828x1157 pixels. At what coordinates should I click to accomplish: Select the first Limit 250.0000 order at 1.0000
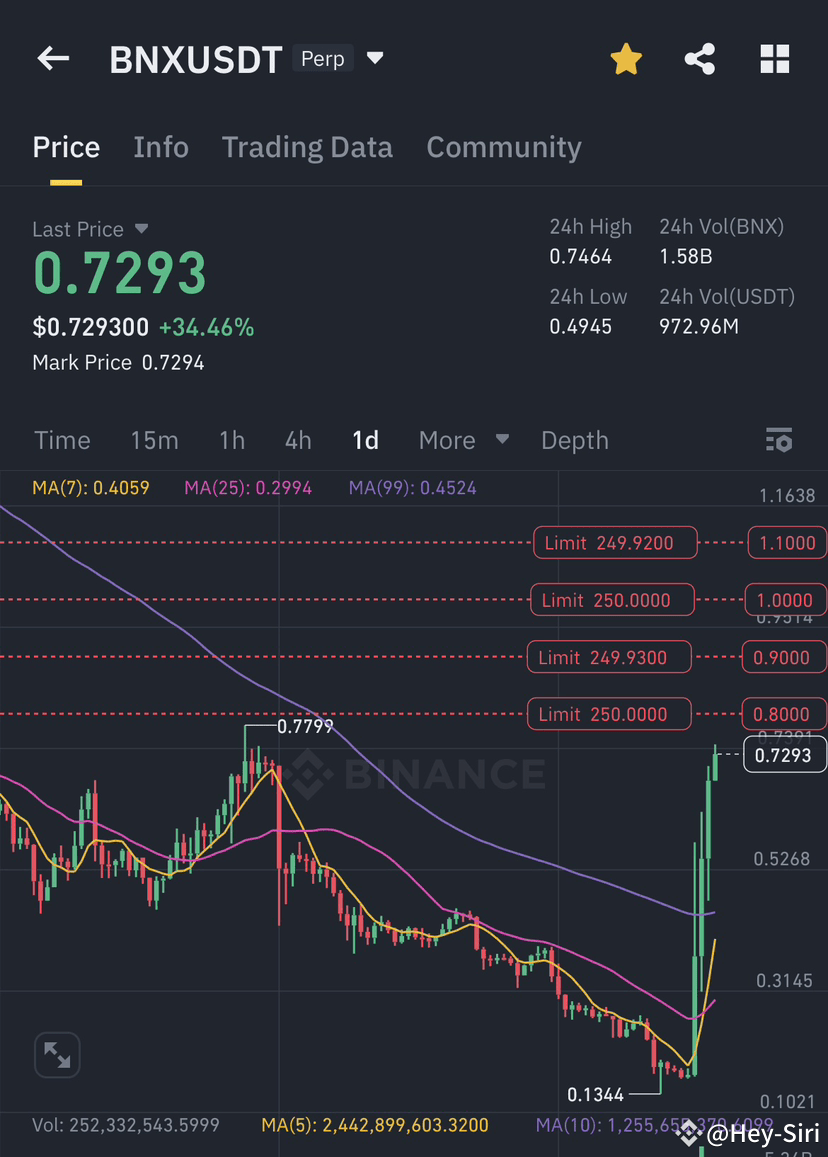613,600
